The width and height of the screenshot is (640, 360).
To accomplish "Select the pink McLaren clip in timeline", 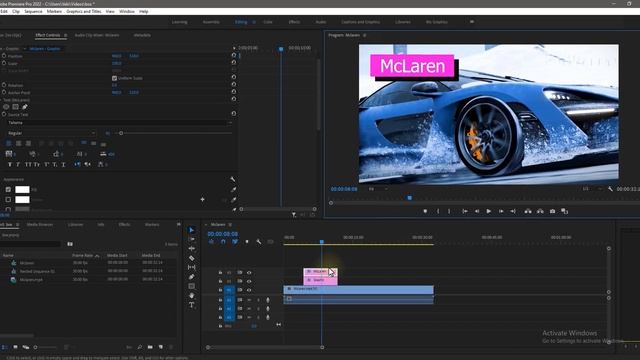I will click(x=320, y=272).
